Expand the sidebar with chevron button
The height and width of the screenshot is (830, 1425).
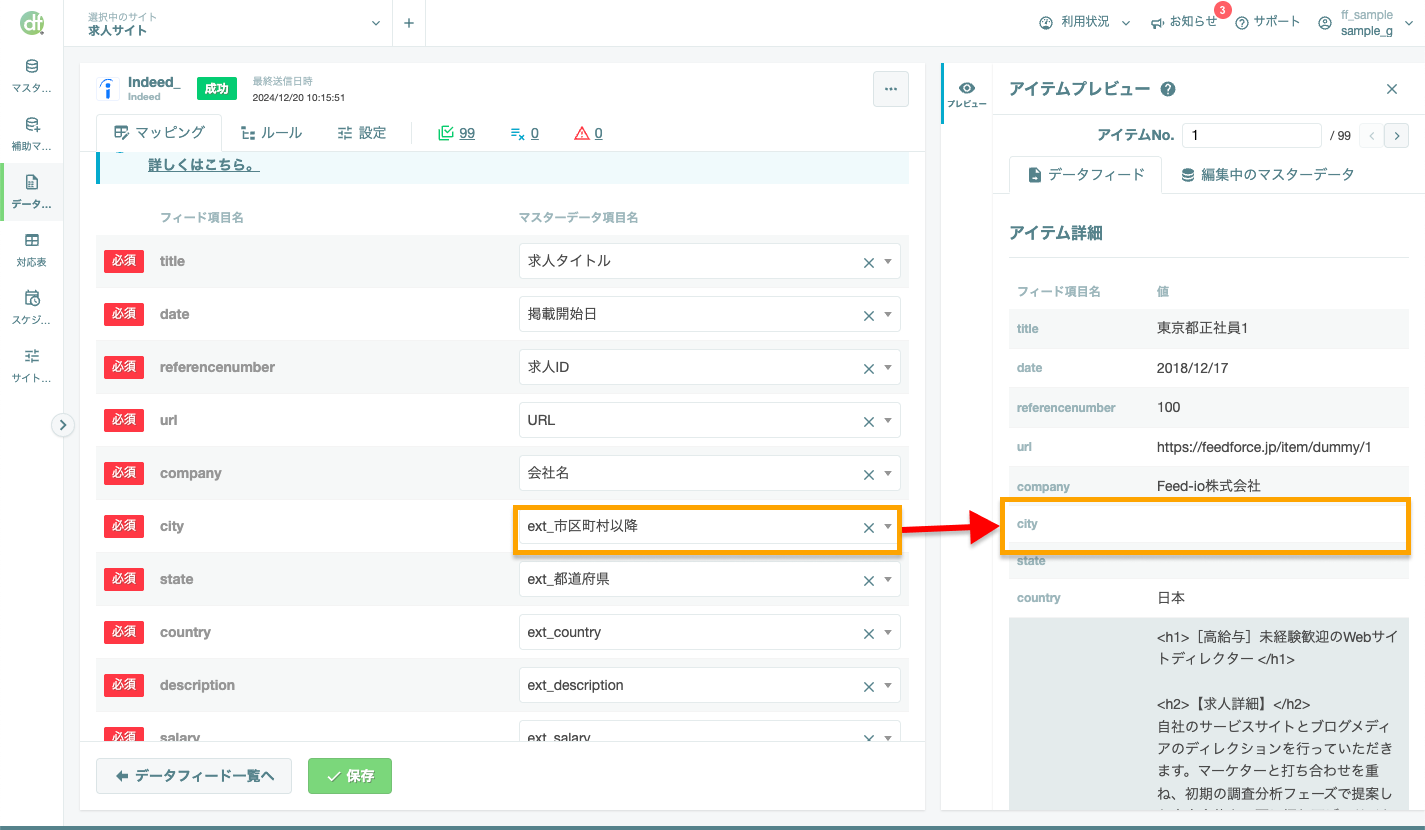pyautogui.click(x=63, y=425)
